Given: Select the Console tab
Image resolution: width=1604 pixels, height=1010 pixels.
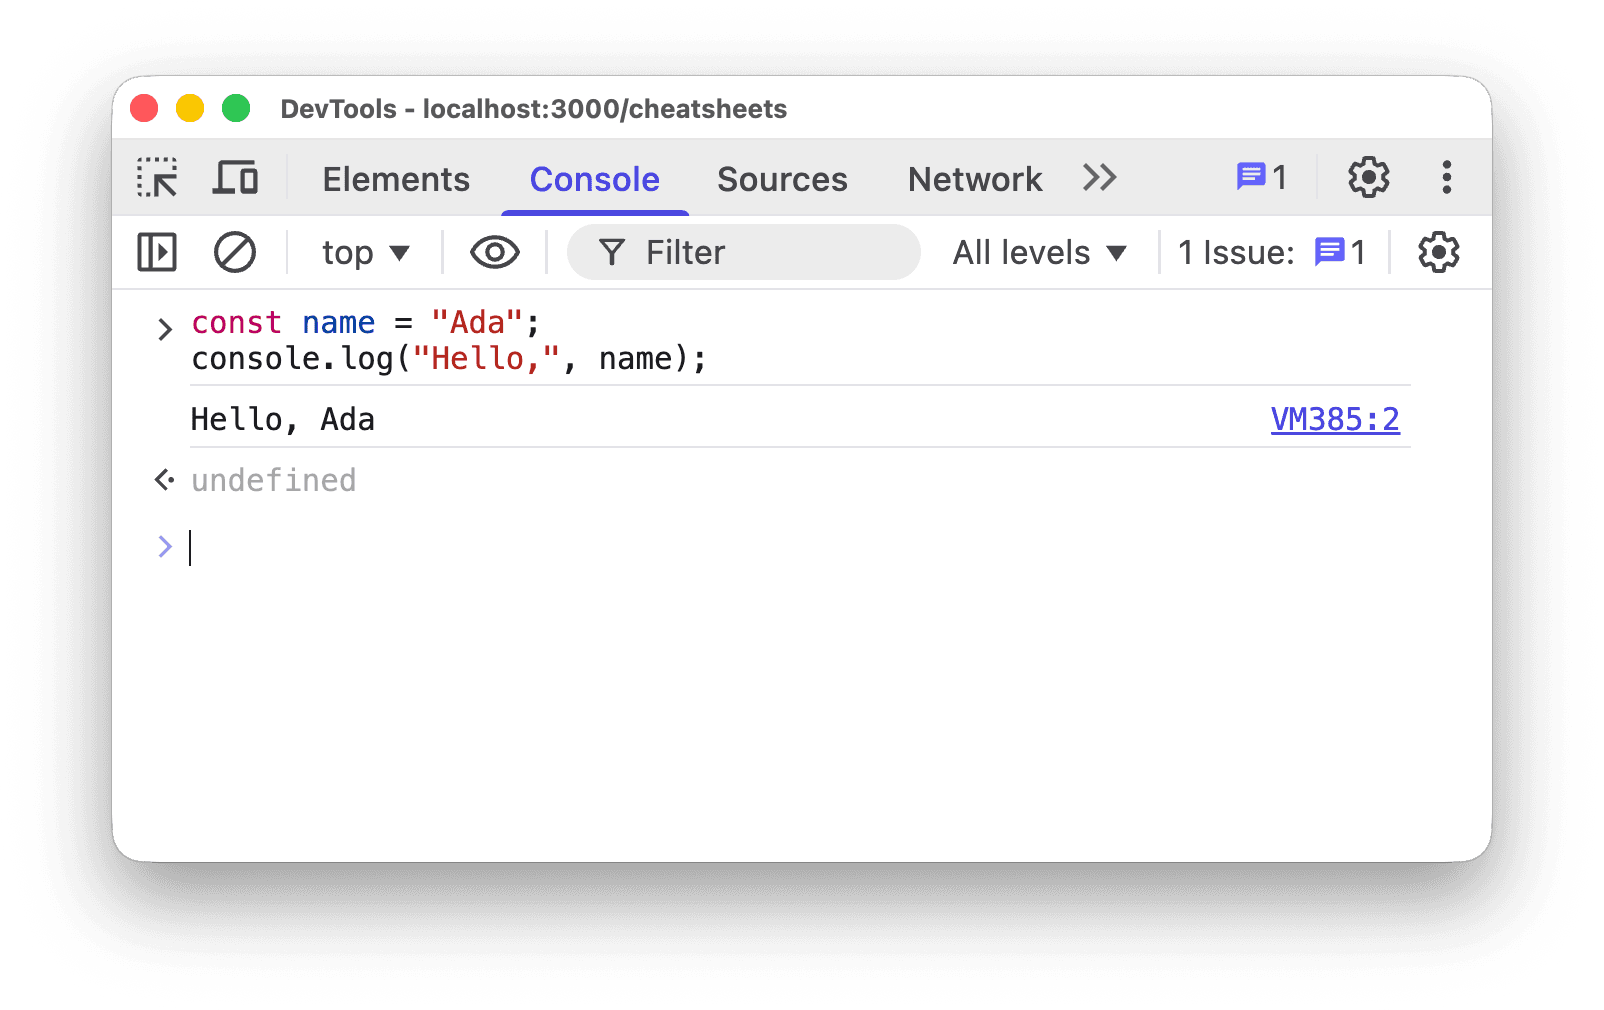Looking at the screenshot, I should (595, 179).
